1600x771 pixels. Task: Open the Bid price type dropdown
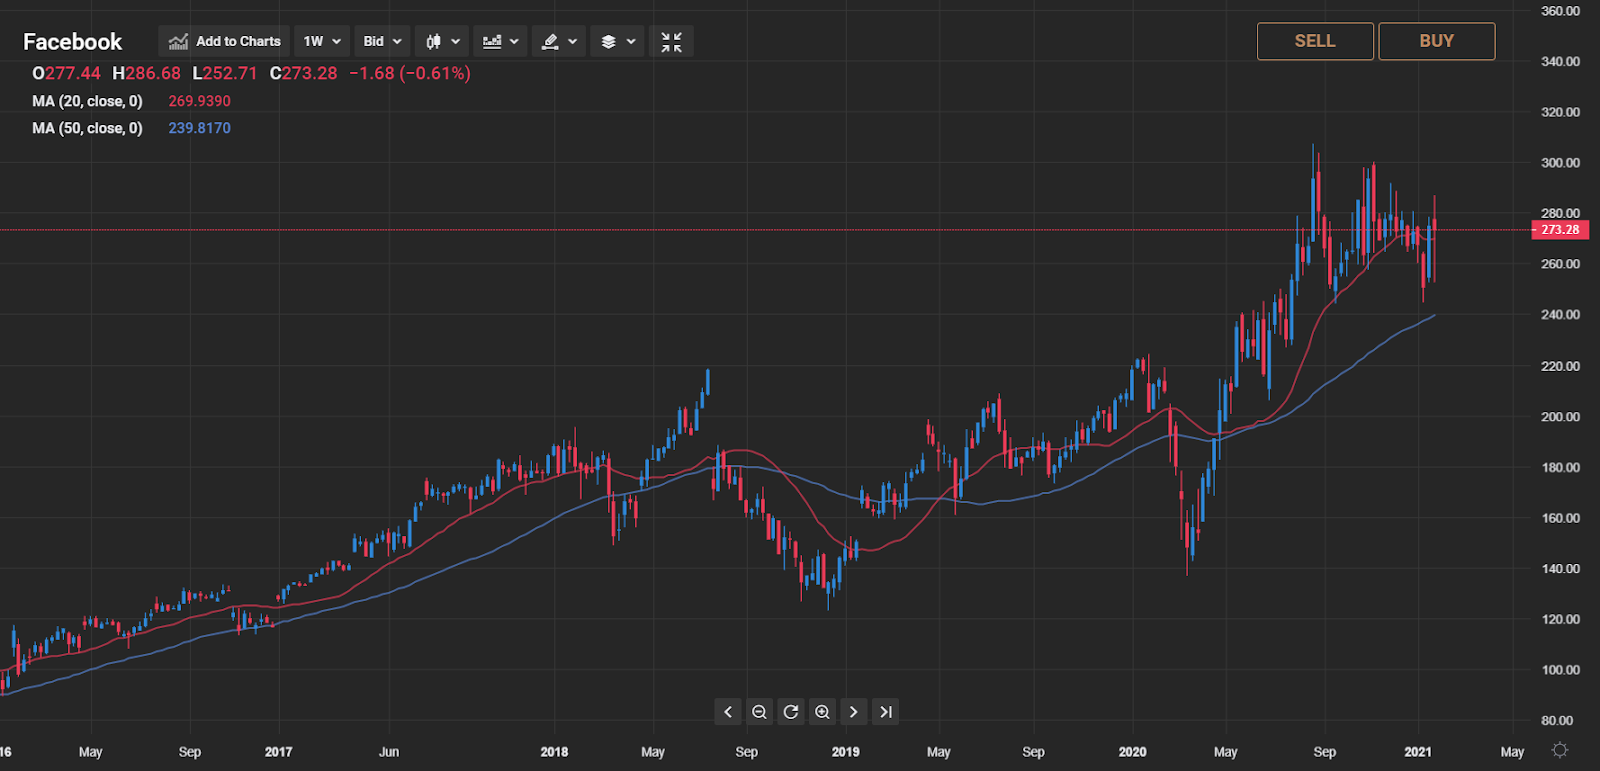coord(382,41)
